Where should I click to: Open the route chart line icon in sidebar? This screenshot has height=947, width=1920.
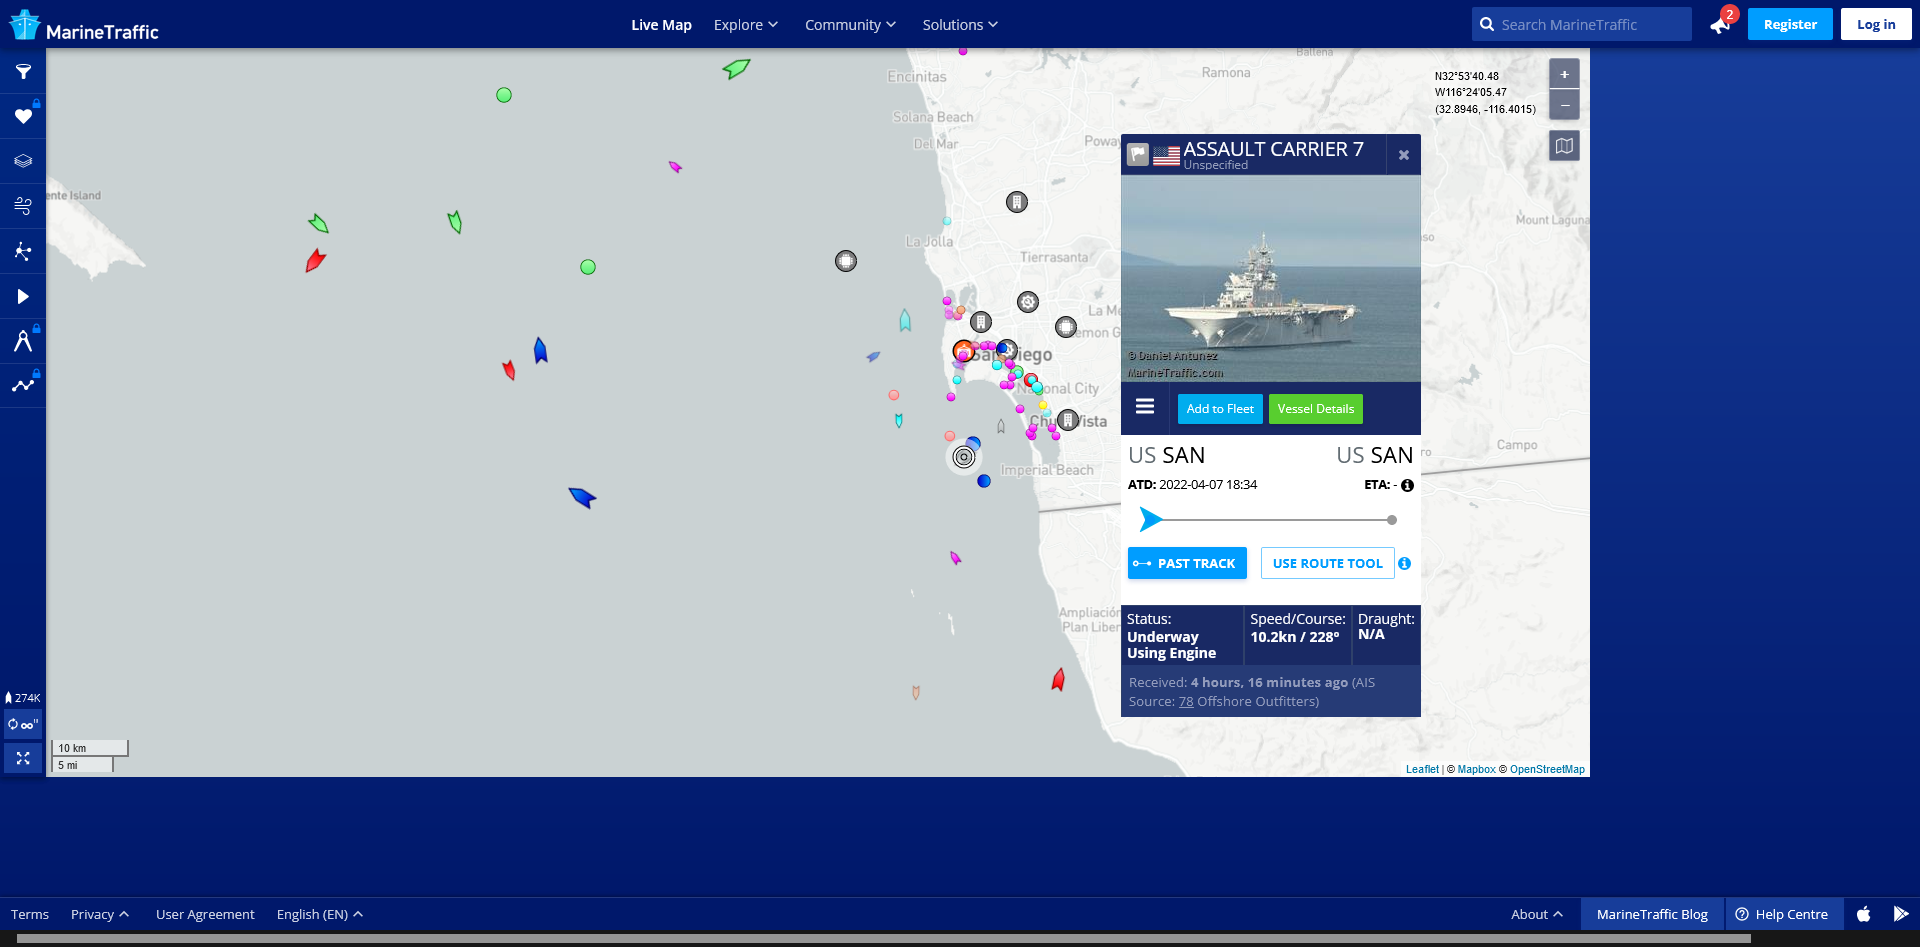pos(23,385)
